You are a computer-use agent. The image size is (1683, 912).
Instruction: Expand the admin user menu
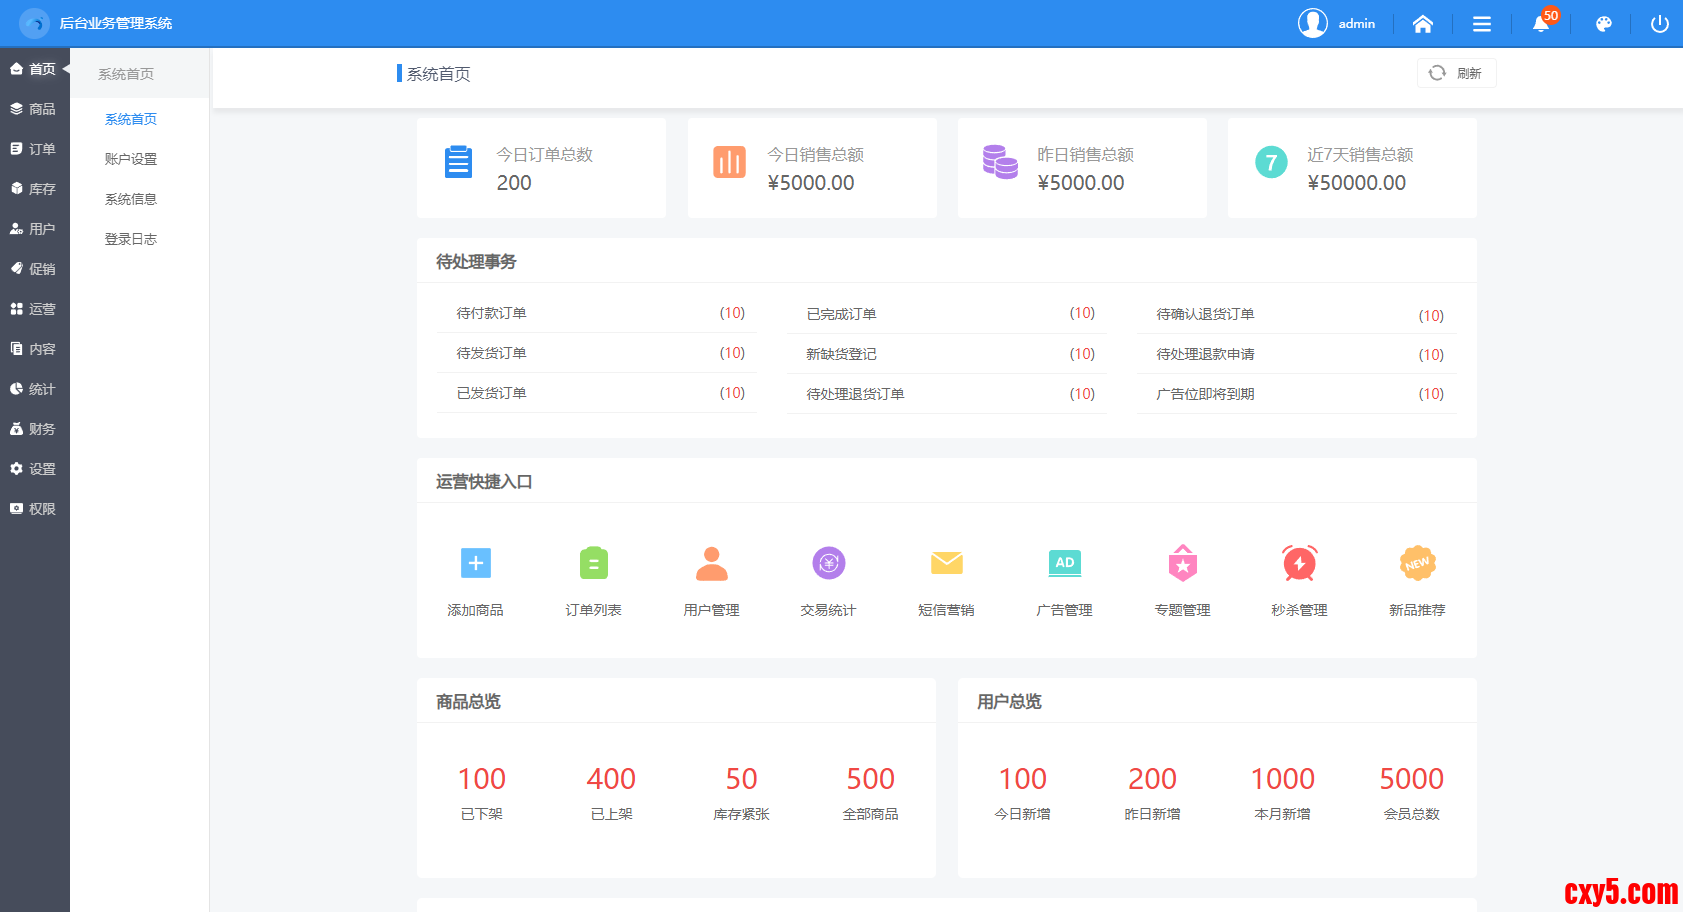[1338, 23]
